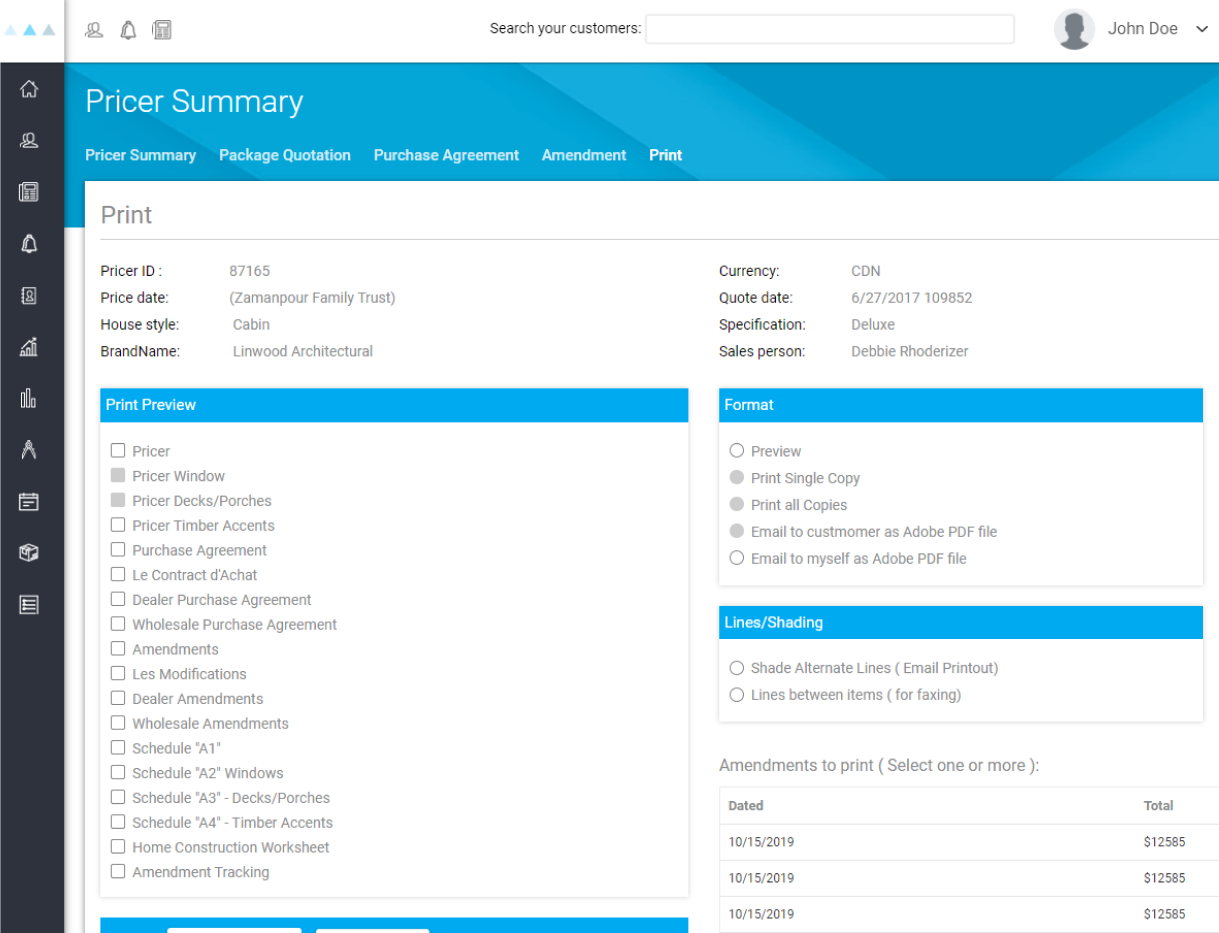Viewport: 1219px width, 933px height.
Task: Check the Purchase Agreement checkbox
Action: point(118,550)
